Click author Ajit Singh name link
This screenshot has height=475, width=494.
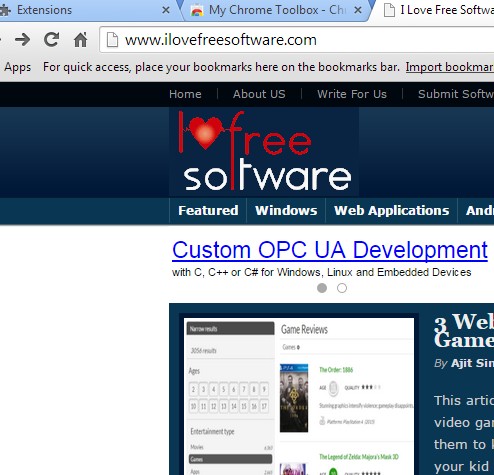point(472,363)
